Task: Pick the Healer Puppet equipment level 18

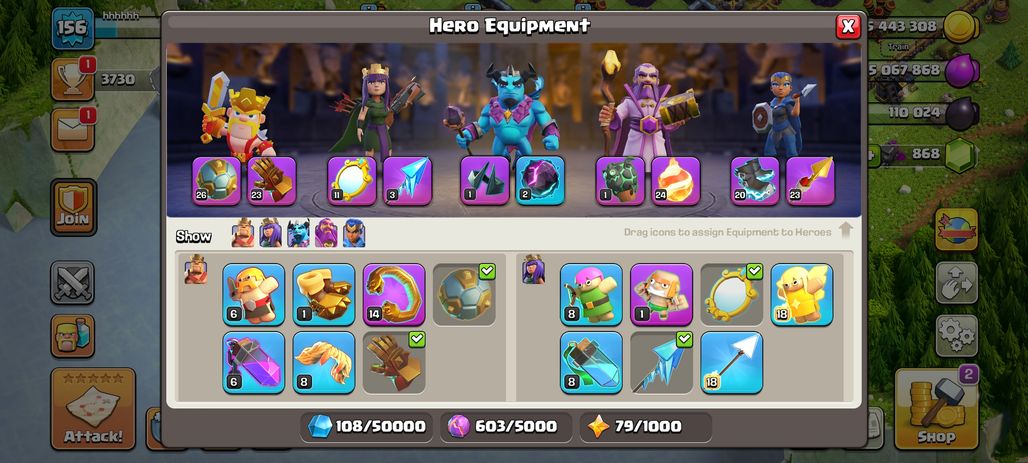Action: tap(802, 294)
